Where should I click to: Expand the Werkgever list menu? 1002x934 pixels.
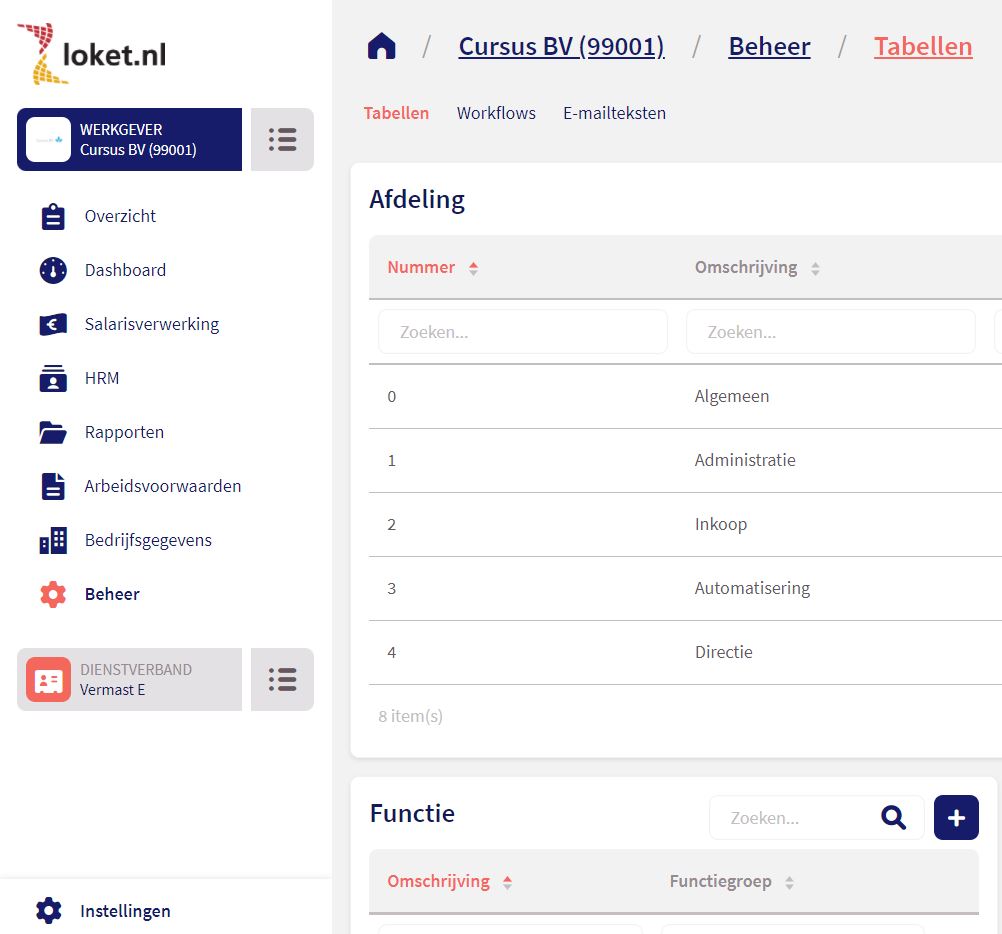pyautogui.click(x=282, y=140)
